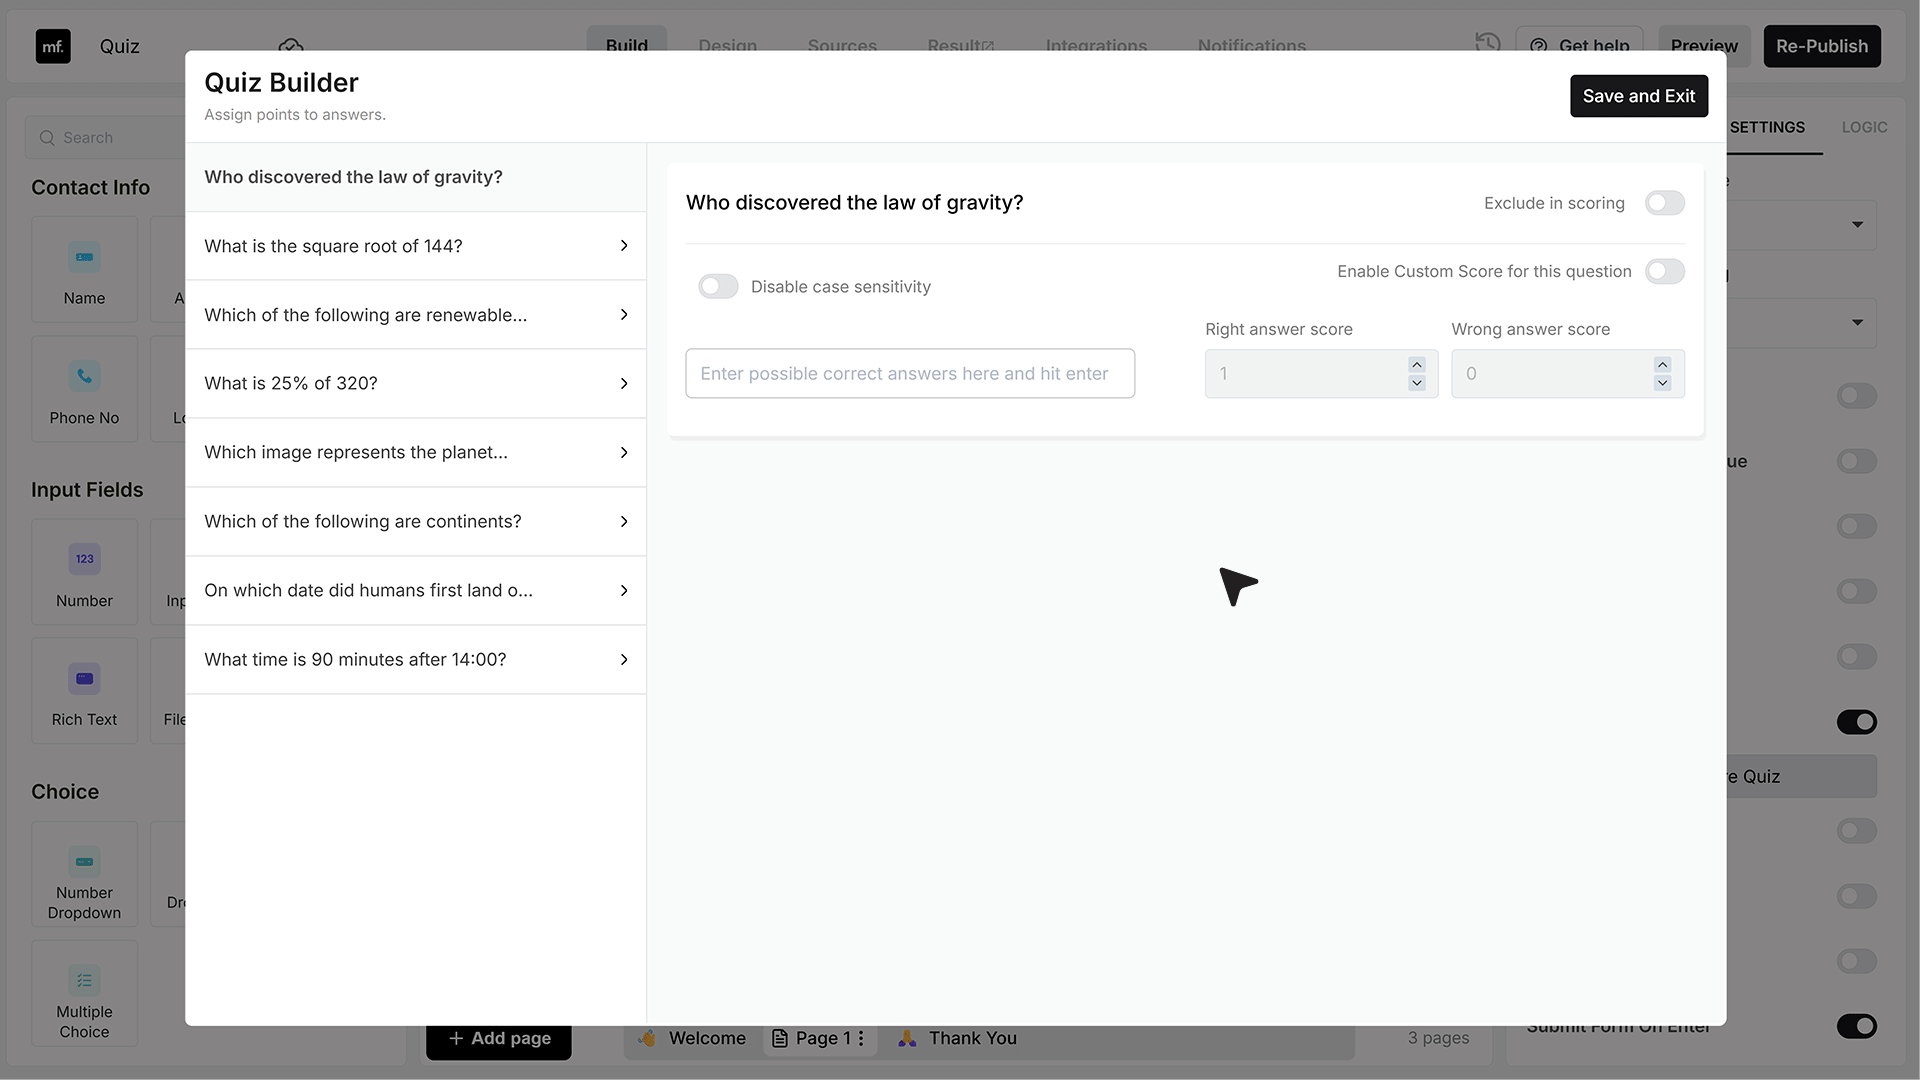The image size is (1920, 1080).
Task: Click the Number Dropdown field icon
Action: [84, 861]
